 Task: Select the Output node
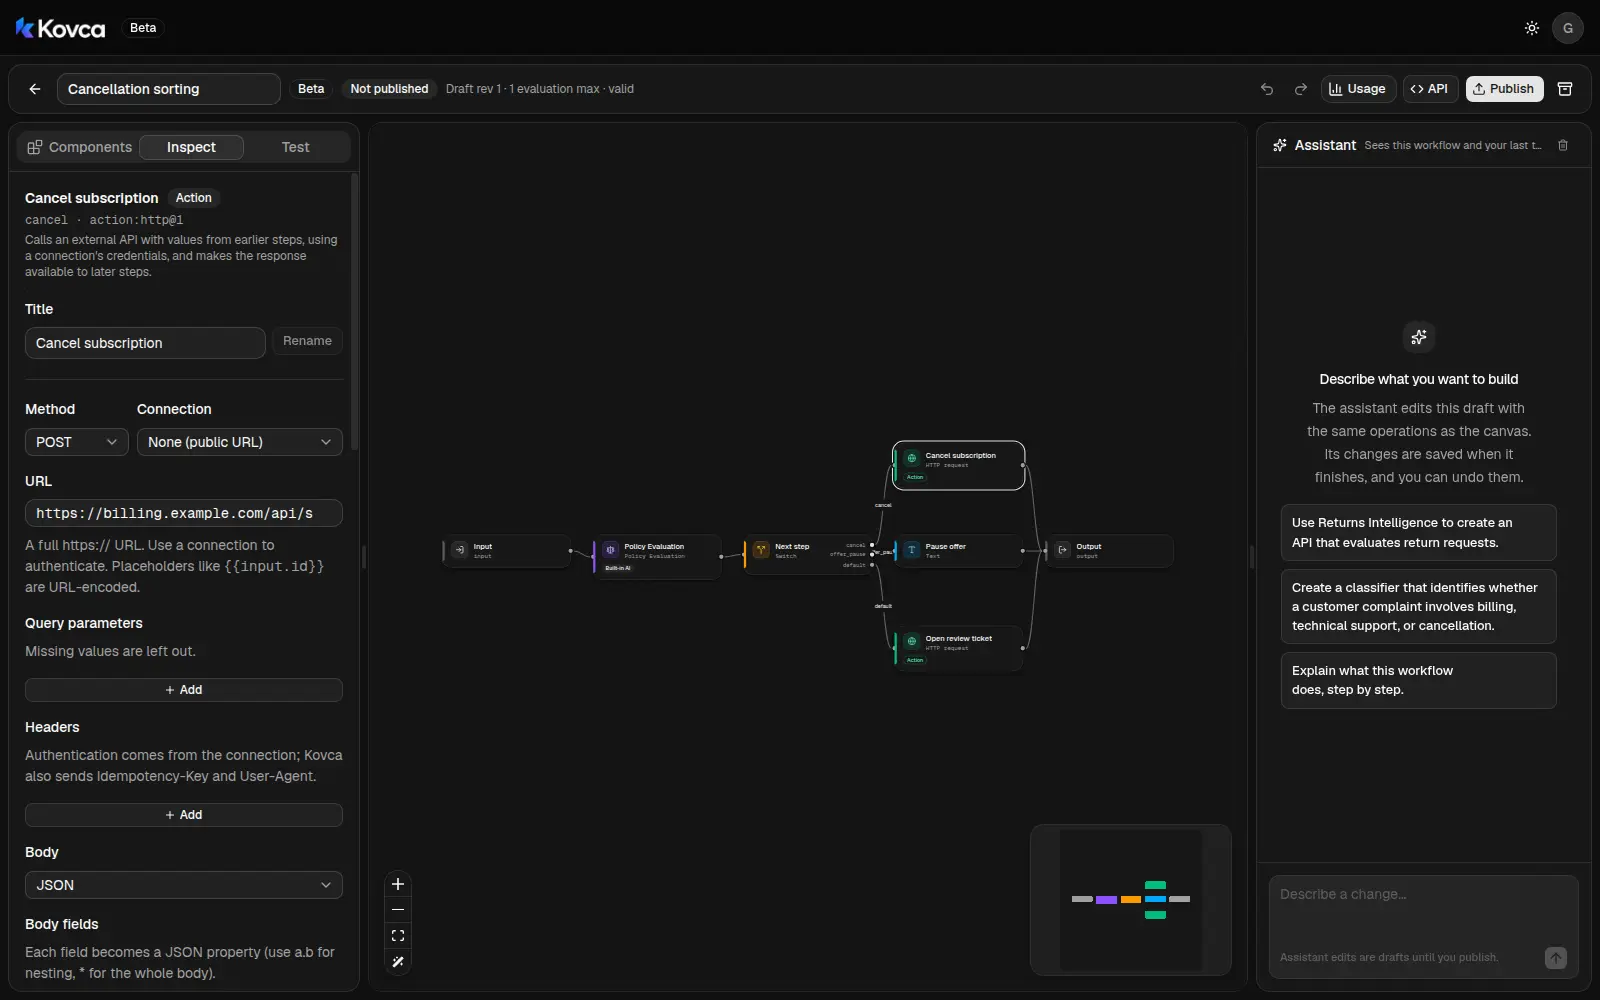tap(1109, 551)
